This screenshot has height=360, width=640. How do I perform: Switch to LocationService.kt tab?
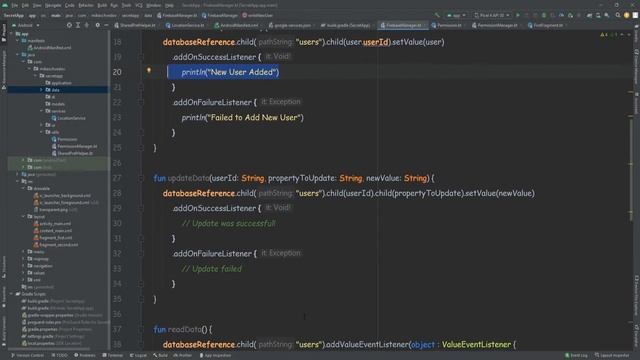pyautogui.click(x=187, y=25)
